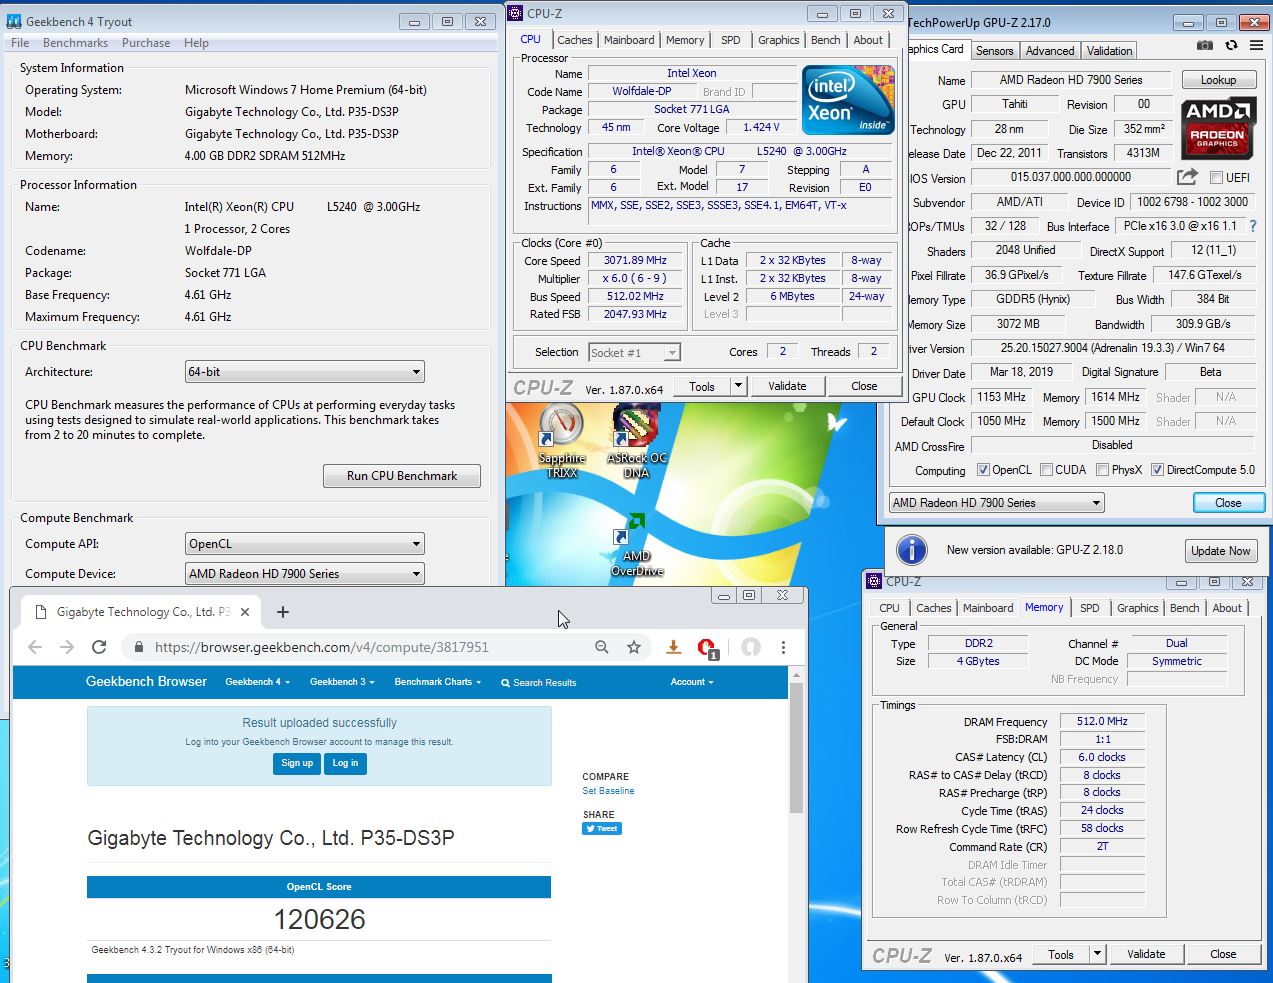Screen dimensions: 1273x983
Task: Click the Update Now button
Action: point(1220,551)
